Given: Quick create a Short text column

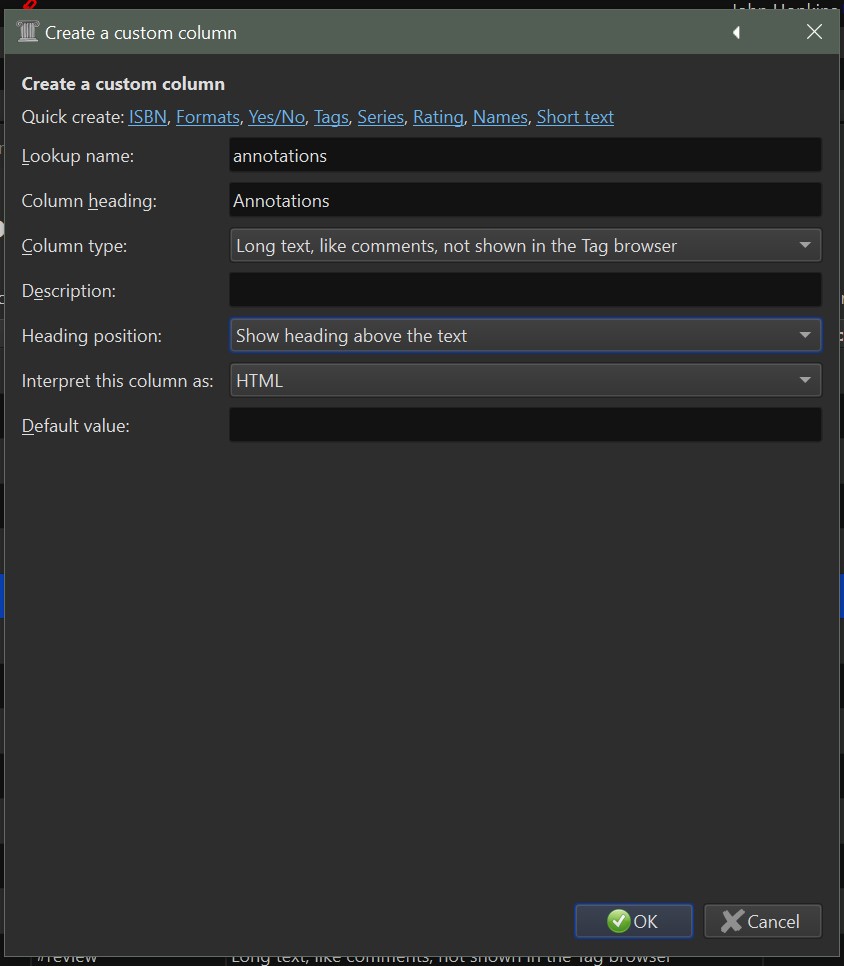Looking at the screenshot, I should point(575,117).
